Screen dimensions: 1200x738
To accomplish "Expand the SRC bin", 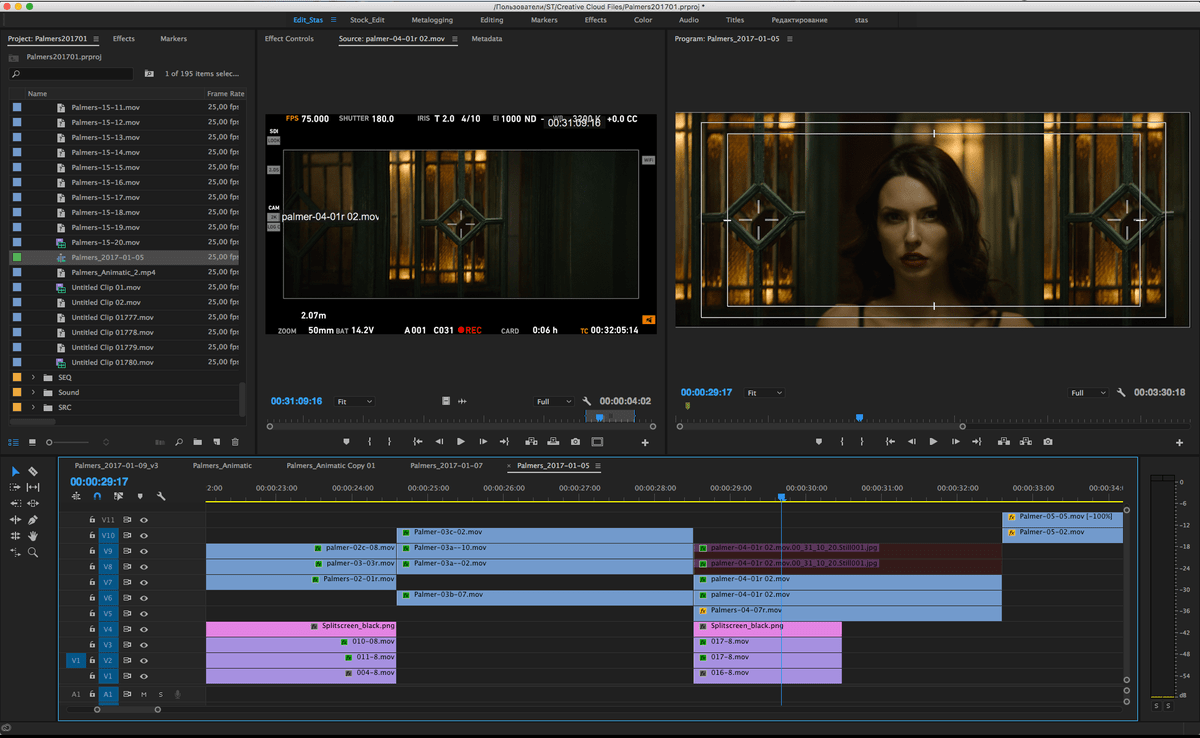I will tap(34, 407).
